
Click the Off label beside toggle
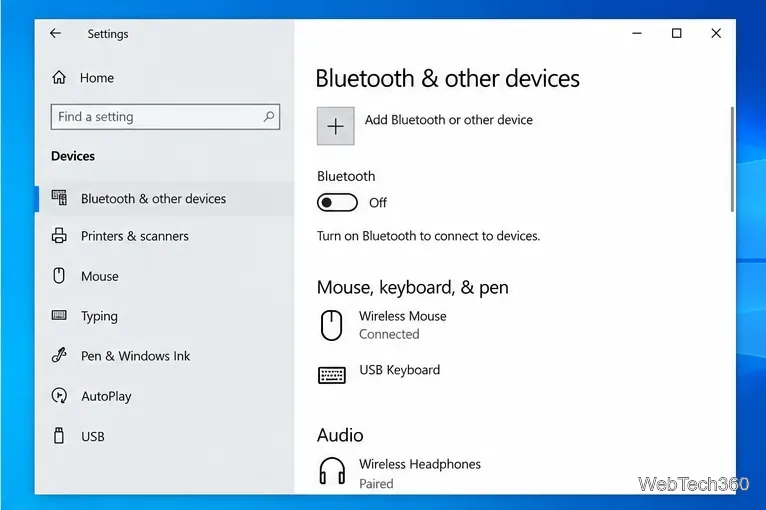pos(378,203)
